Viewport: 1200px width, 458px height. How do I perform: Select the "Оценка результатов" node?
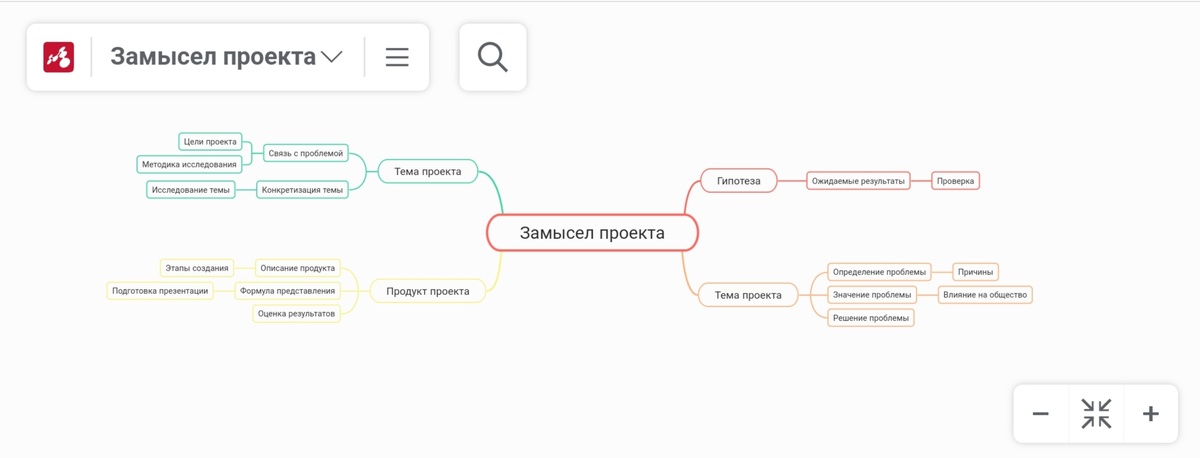[x=297, y=313]
